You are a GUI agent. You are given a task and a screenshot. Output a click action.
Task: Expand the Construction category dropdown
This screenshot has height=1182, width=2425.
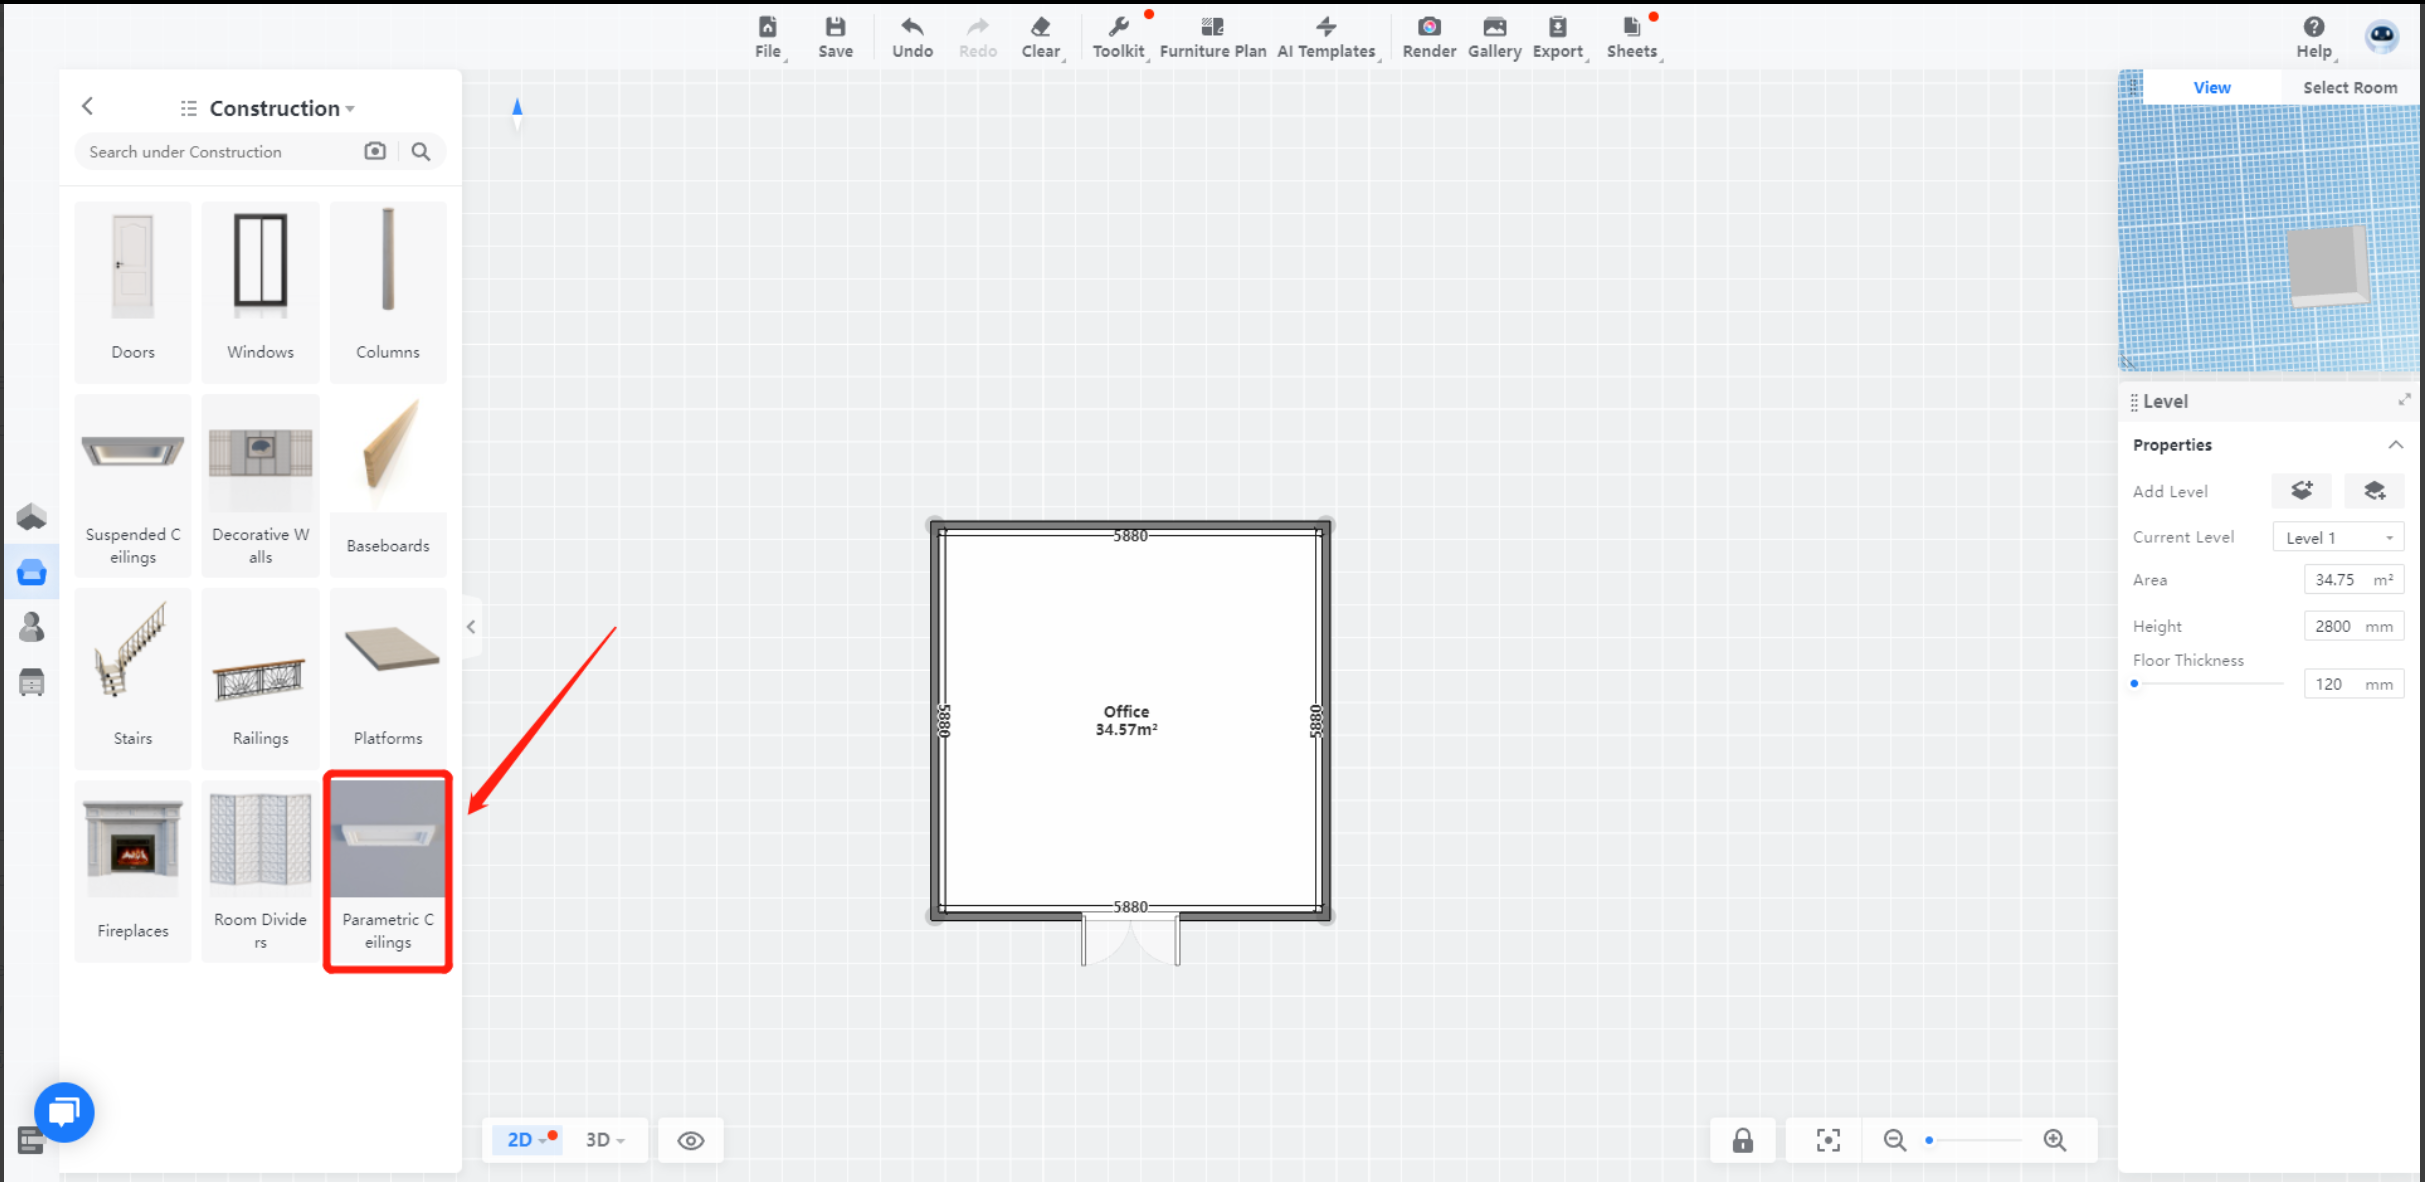(350, 109)
